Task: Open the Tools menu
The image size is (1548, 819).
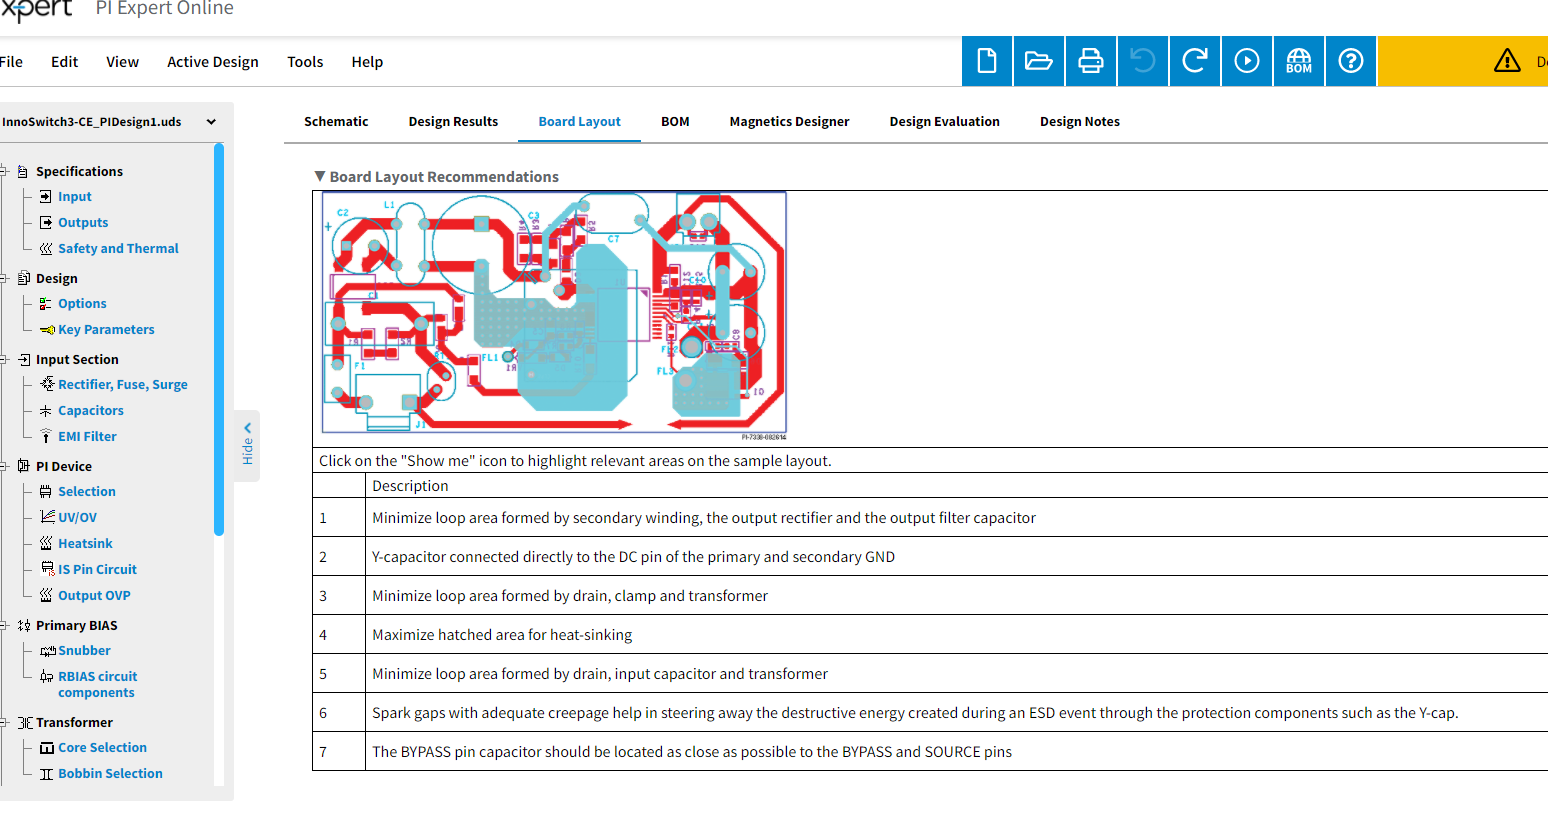Action: tap(305, 62)
